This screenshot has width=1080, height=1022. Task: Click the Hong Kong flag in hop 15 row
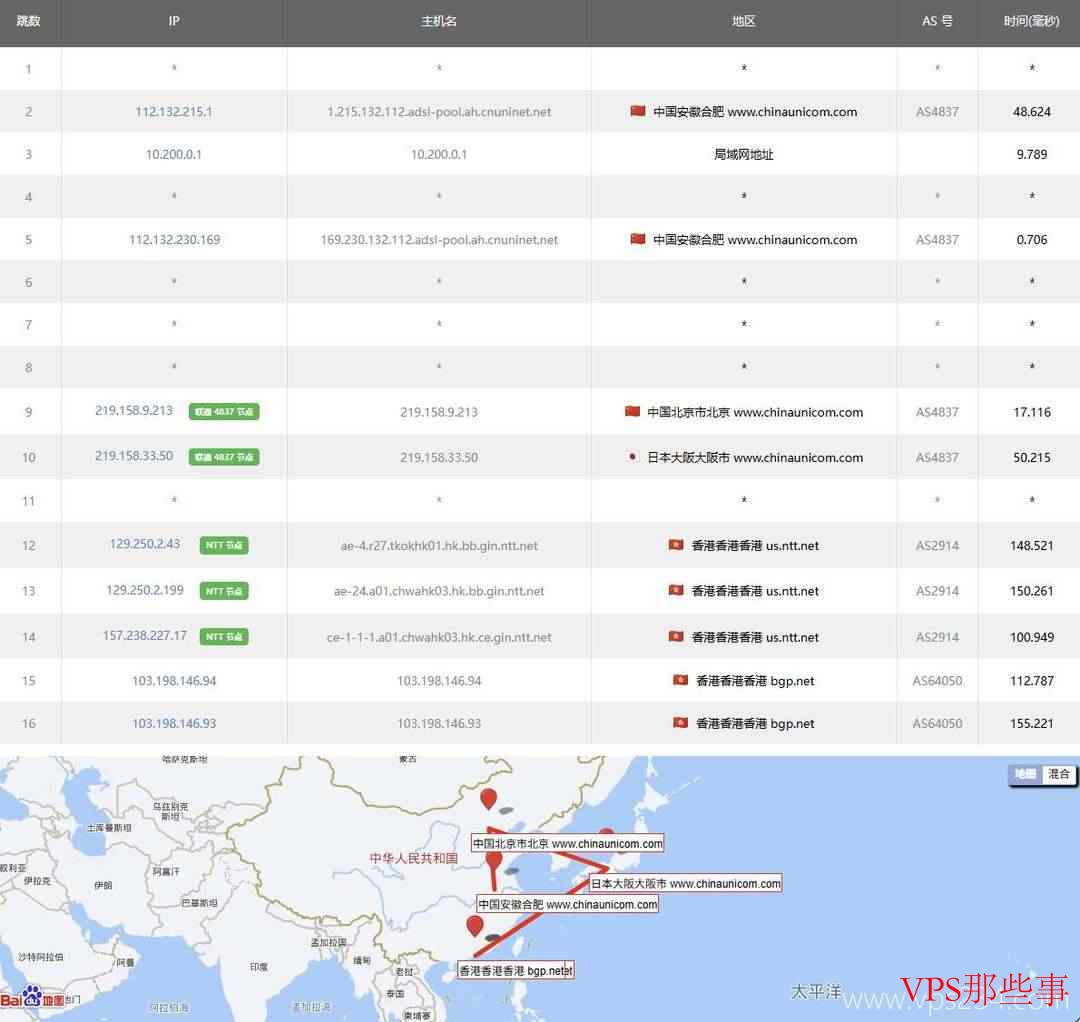tap(681, 680)
